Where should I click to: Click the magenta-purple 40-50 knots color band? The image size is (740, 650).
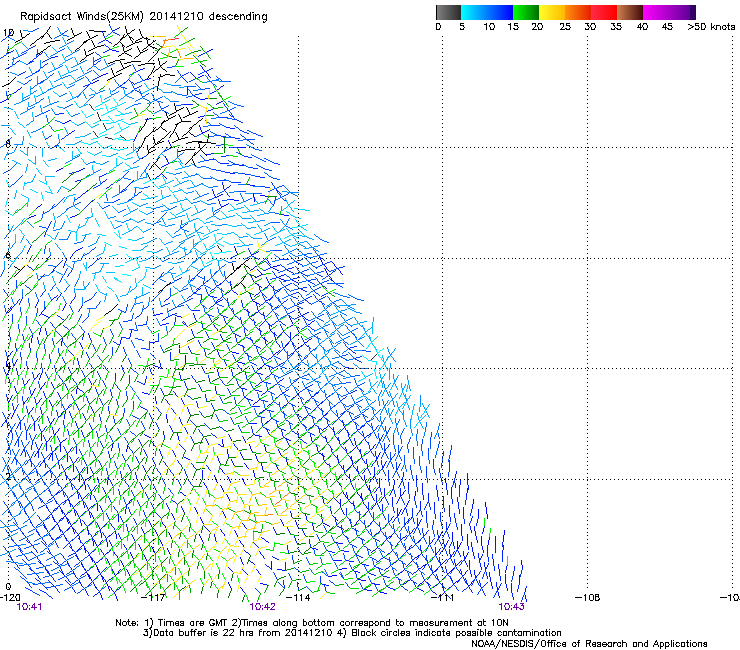pos(669,12)
